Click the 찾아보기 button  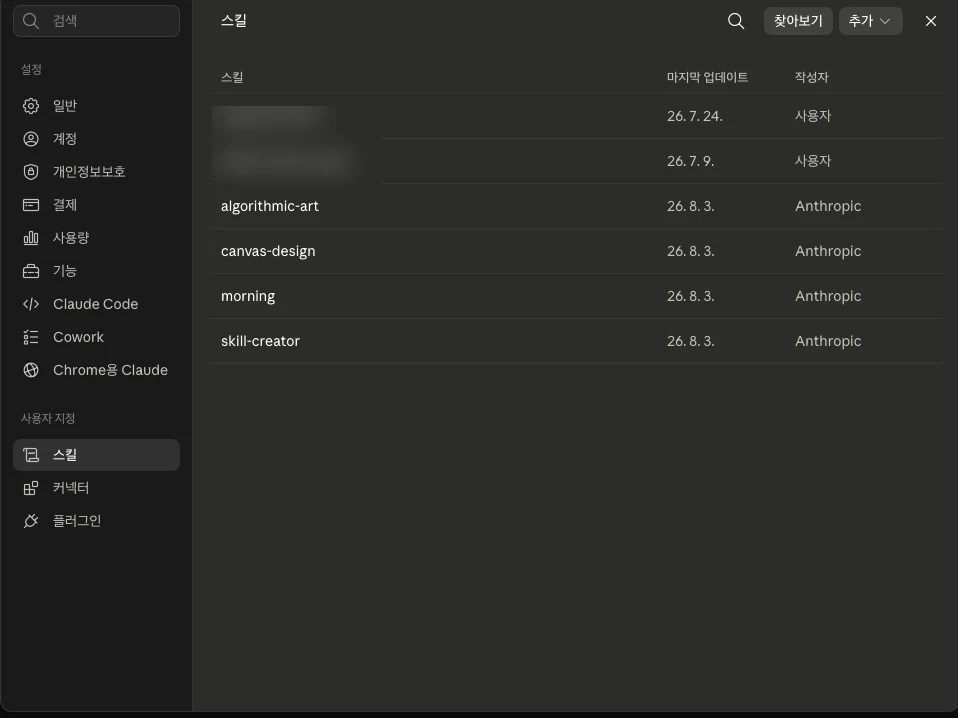798,21
